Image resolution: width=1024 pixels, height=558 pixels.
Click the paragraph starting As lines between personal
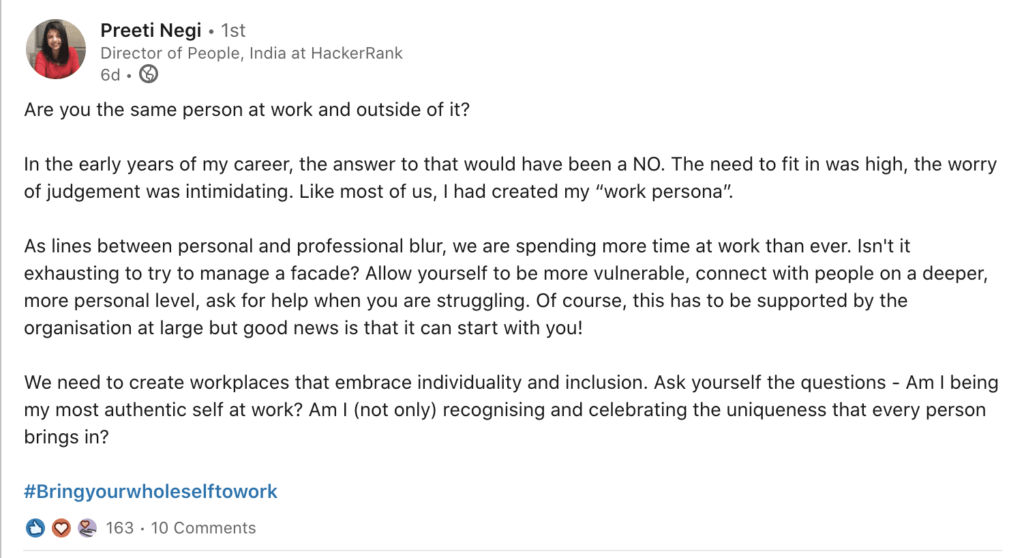click(x=506, y=287)
